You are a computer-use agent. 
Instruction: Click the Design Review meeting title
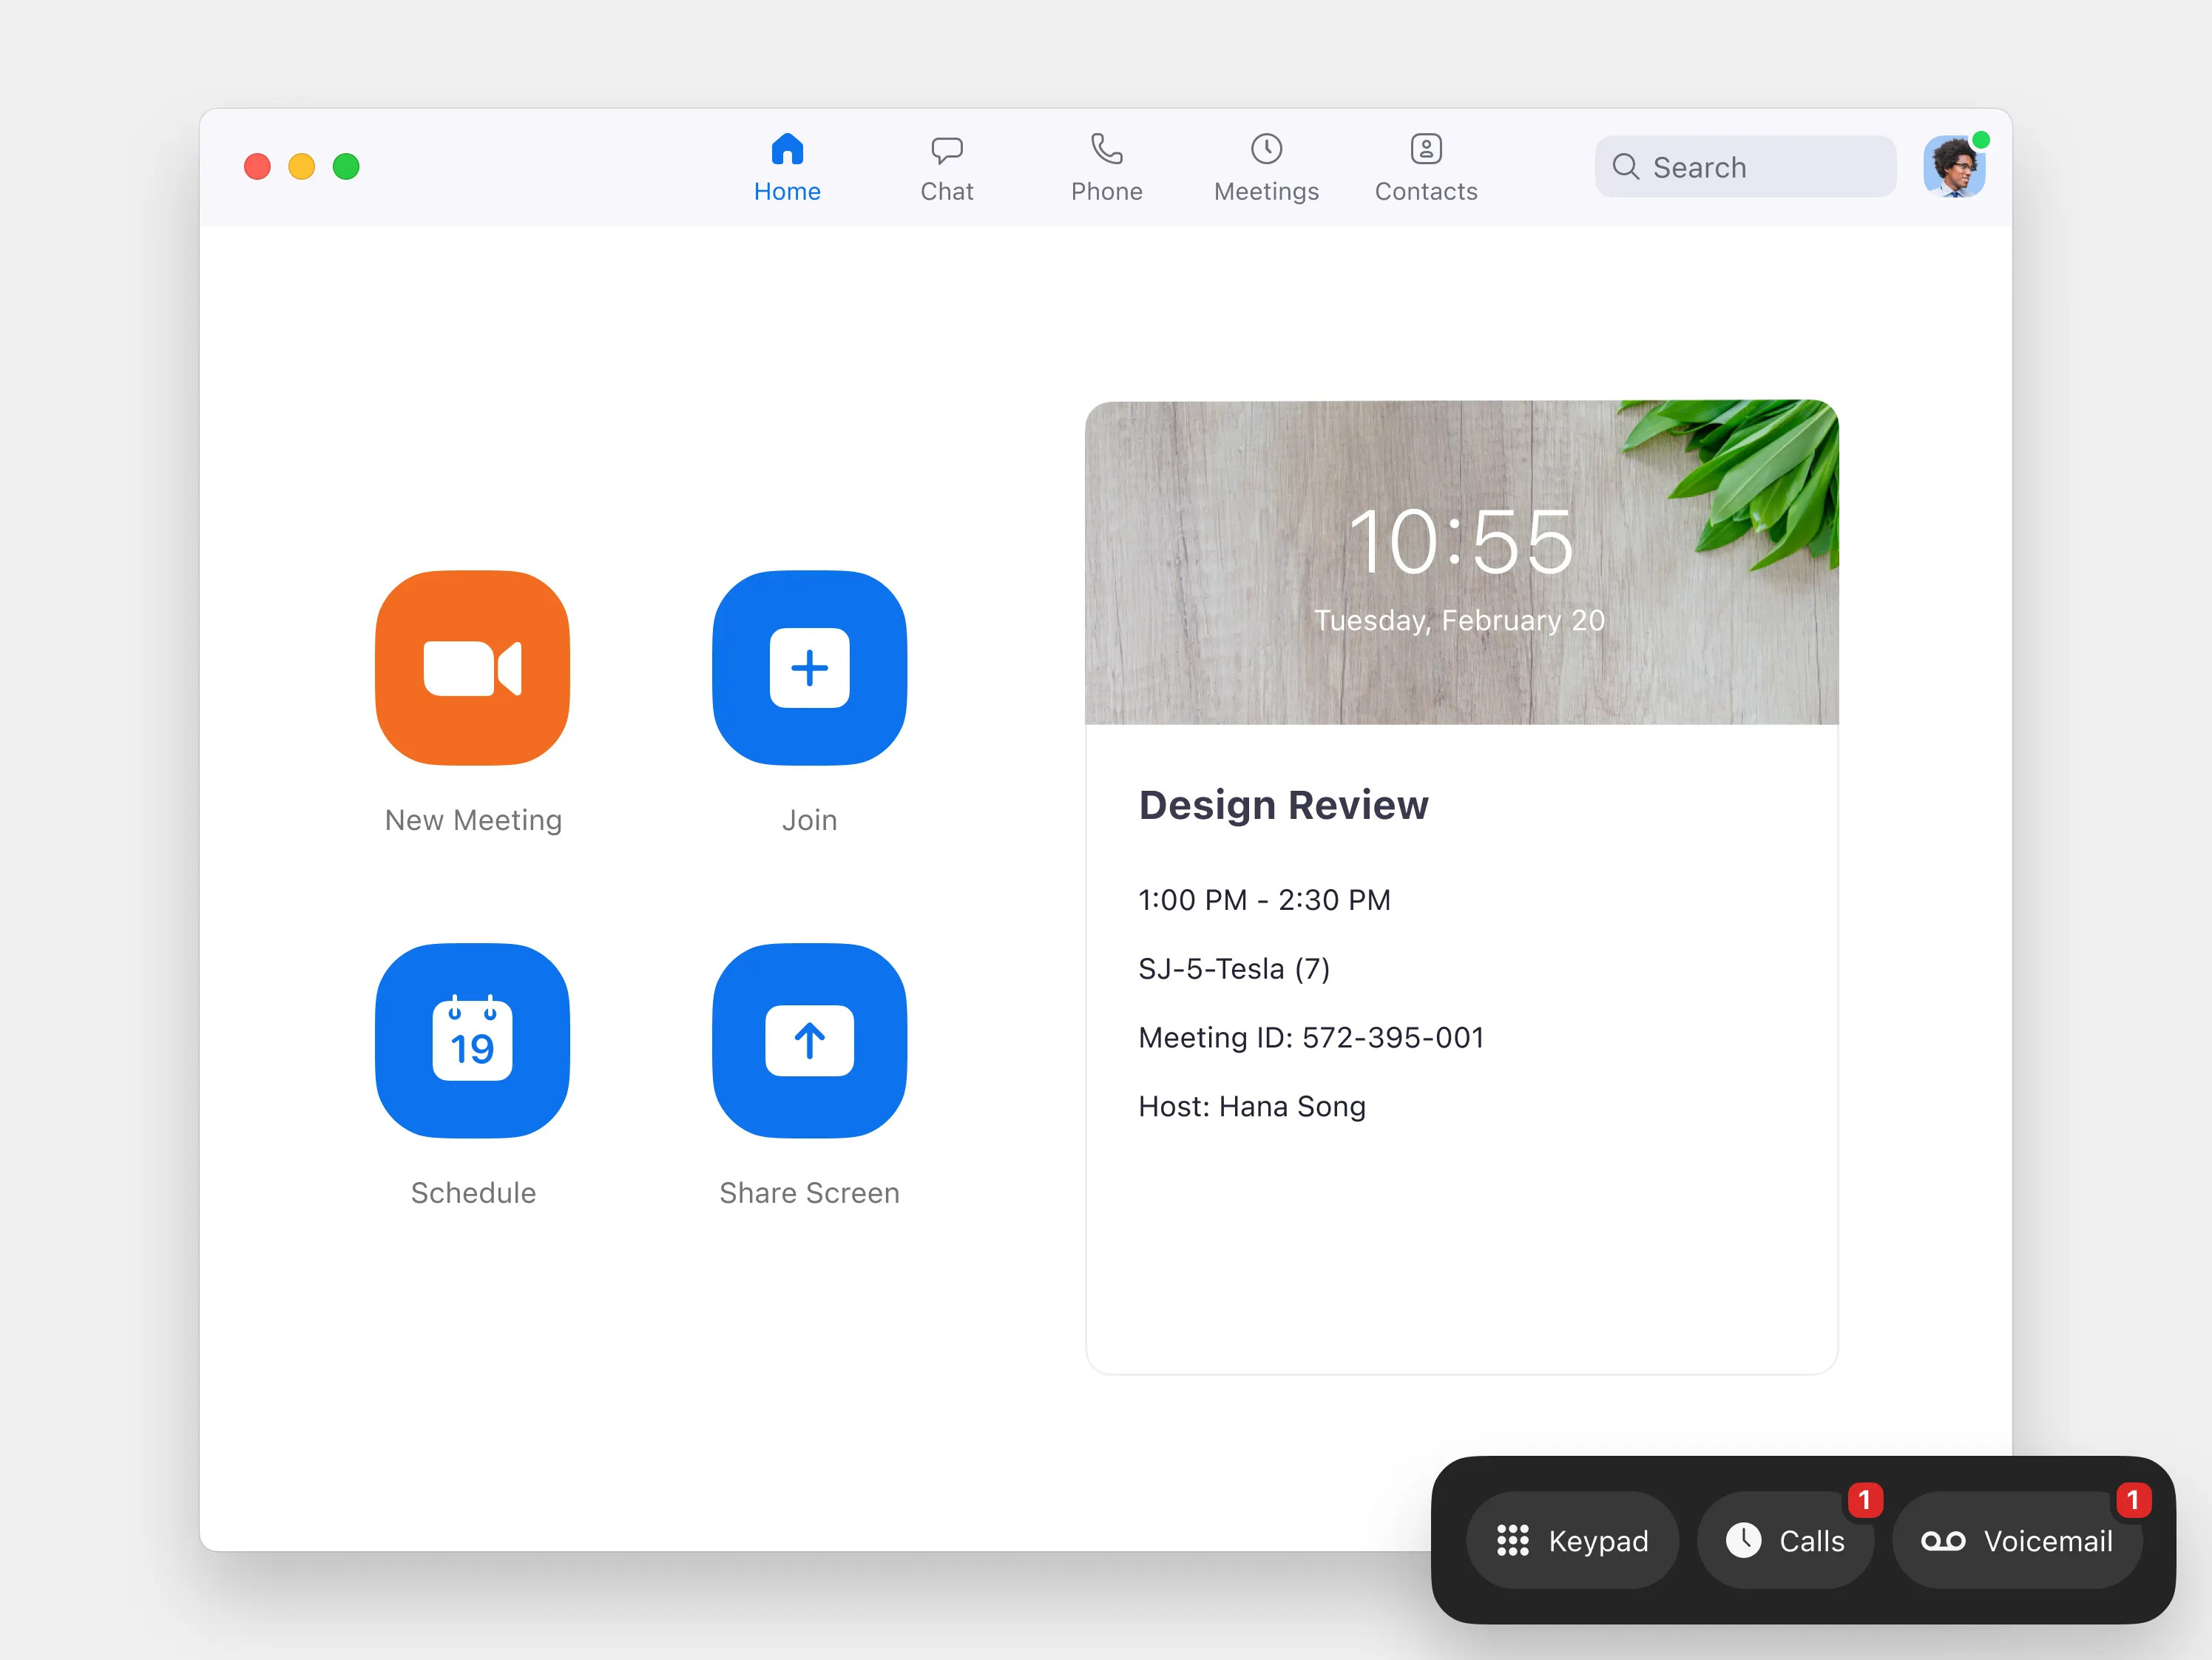point(1283,805)
